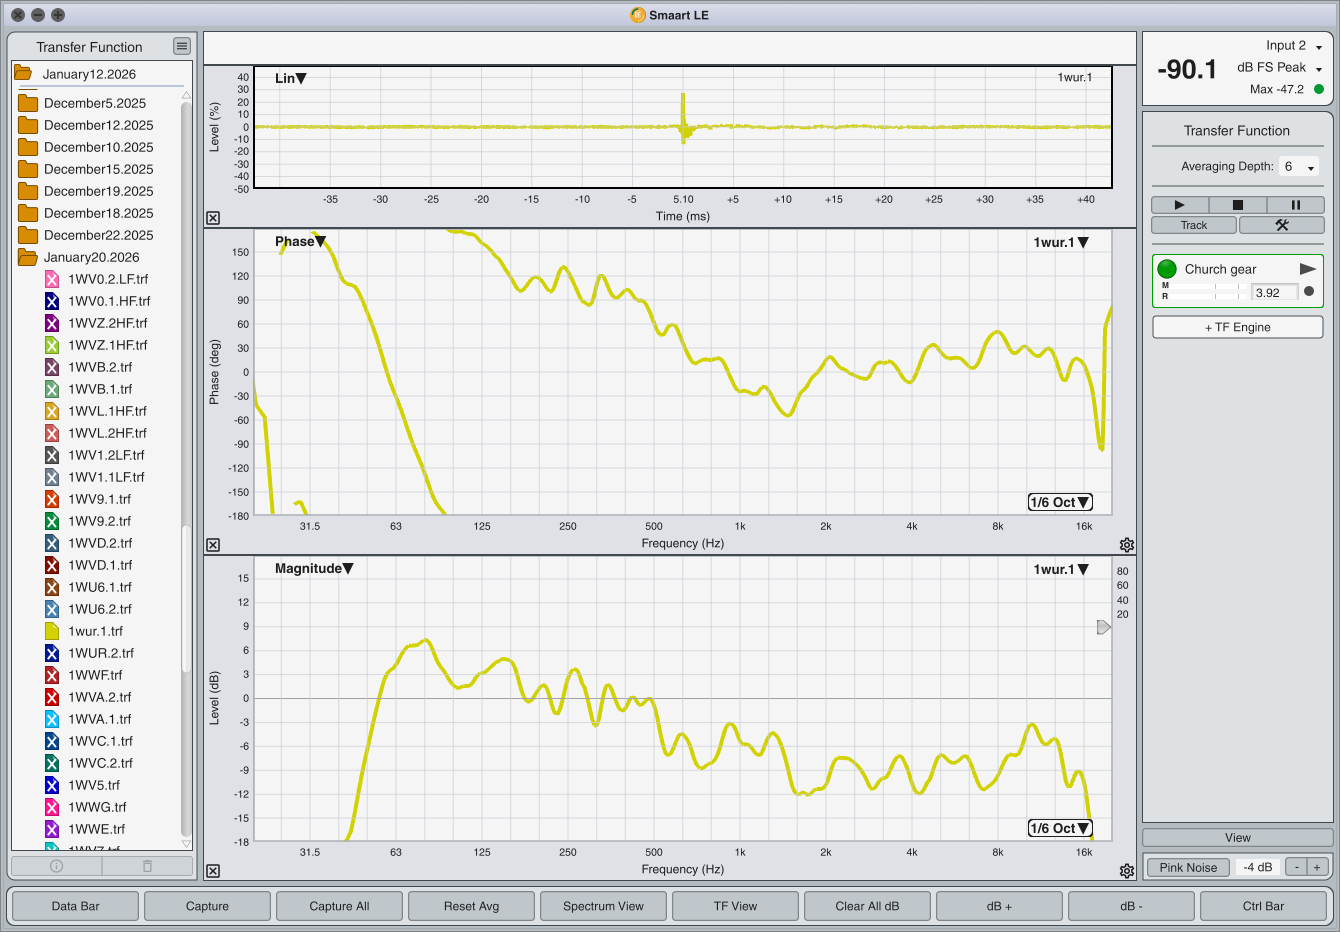Click the Capture All button
The image size is (1340, 932).
point(339,906)
